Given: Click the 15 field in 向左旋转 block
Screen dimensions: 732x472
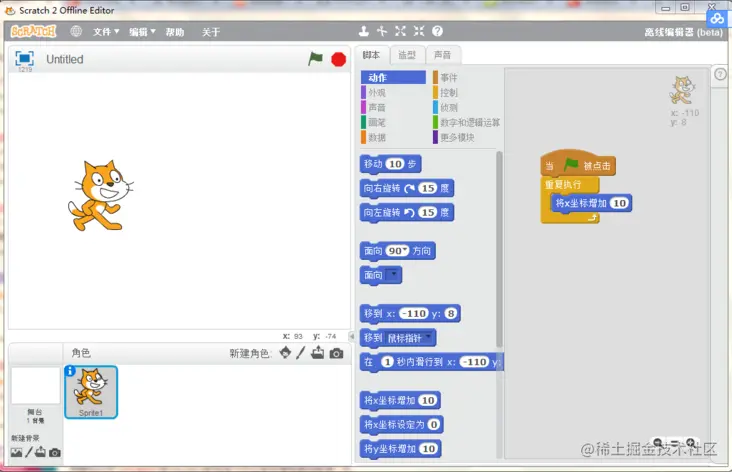Looking at the screenshot, I should [428, 212].
